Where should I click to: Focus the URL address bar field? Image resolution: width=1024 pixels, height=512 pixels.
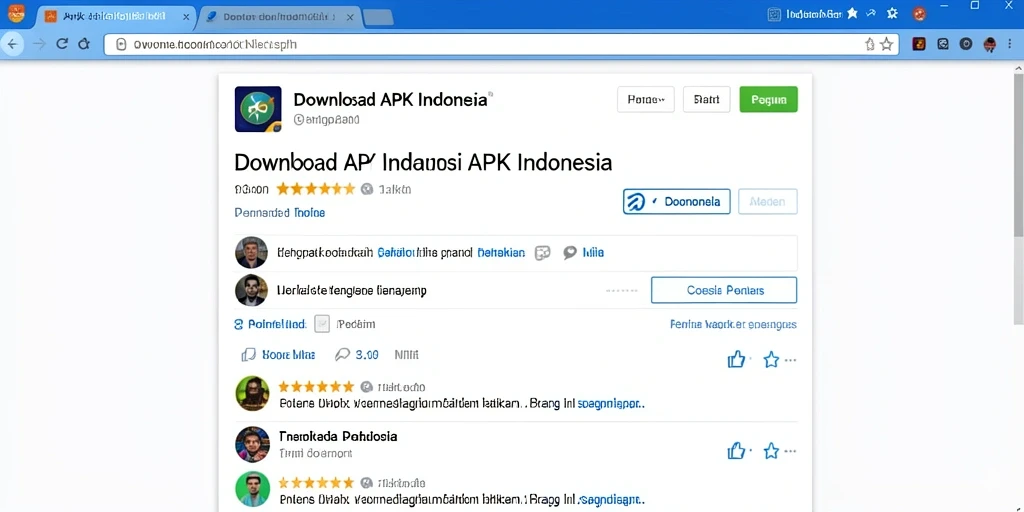(501, 44)
